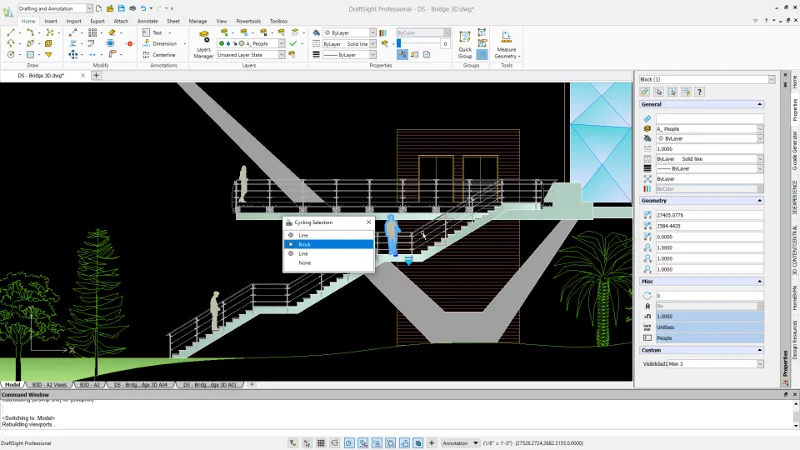The width and height of the screenshot is (800, 450).
Task: Click the Dimension tool icon
Action: coord(146,44)
